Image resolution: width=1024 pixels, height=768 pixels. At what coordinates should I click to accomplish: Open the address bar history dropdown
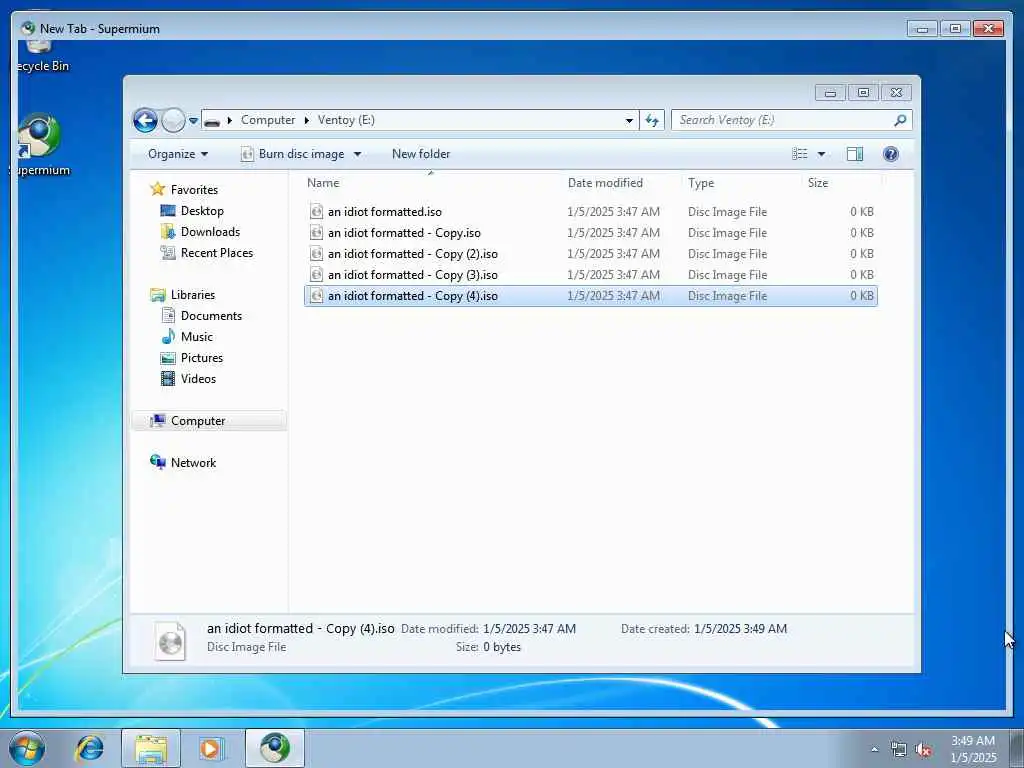coord(629,121)
